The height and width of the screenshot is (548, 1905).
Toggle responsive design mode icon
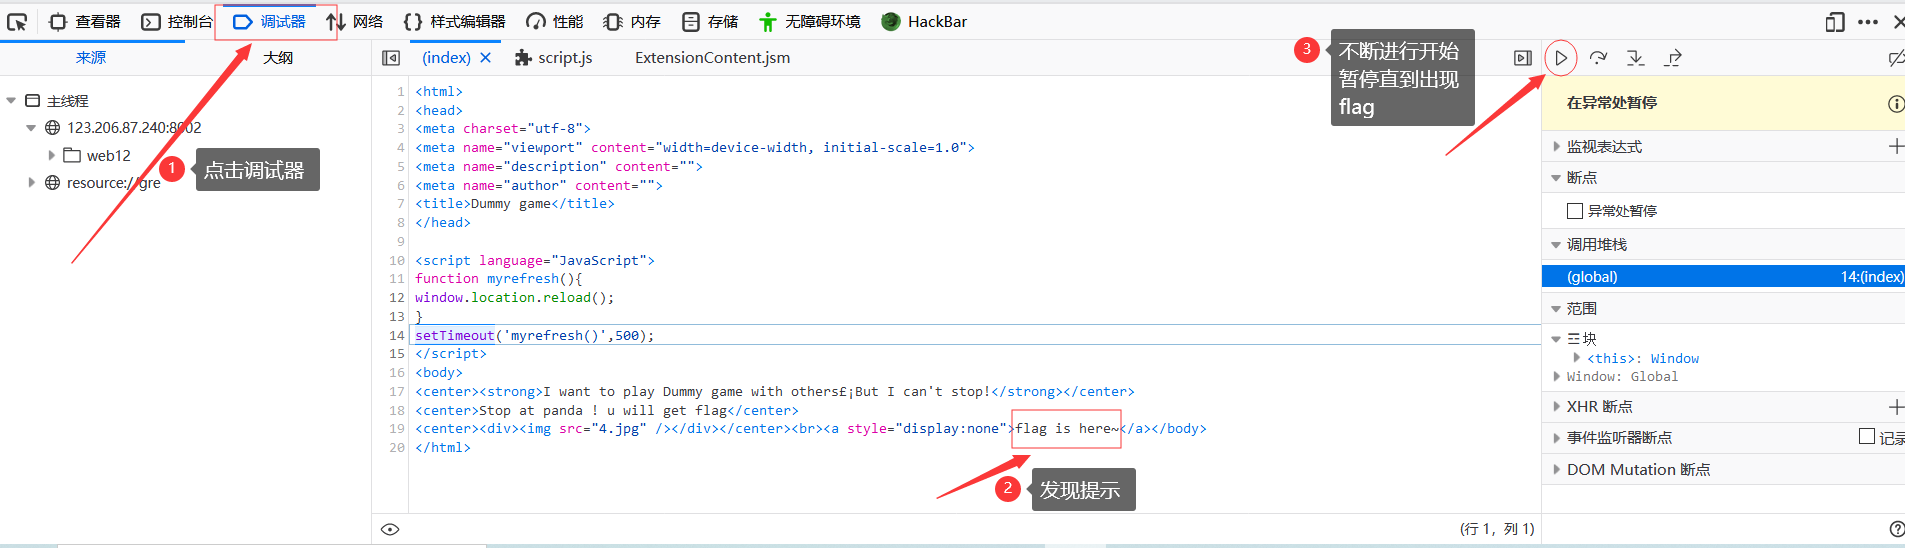pos(1835,22)
